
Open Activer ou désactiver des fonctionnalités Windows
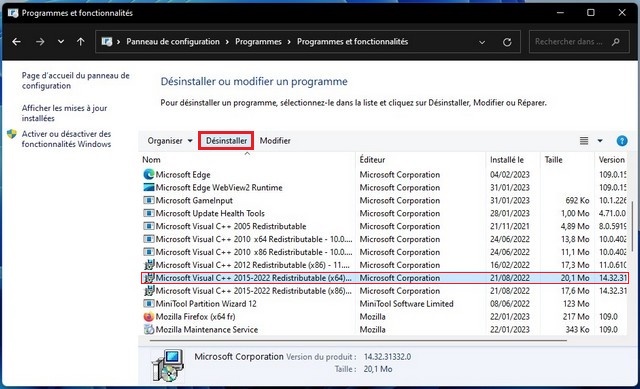(x=66, y=139)
